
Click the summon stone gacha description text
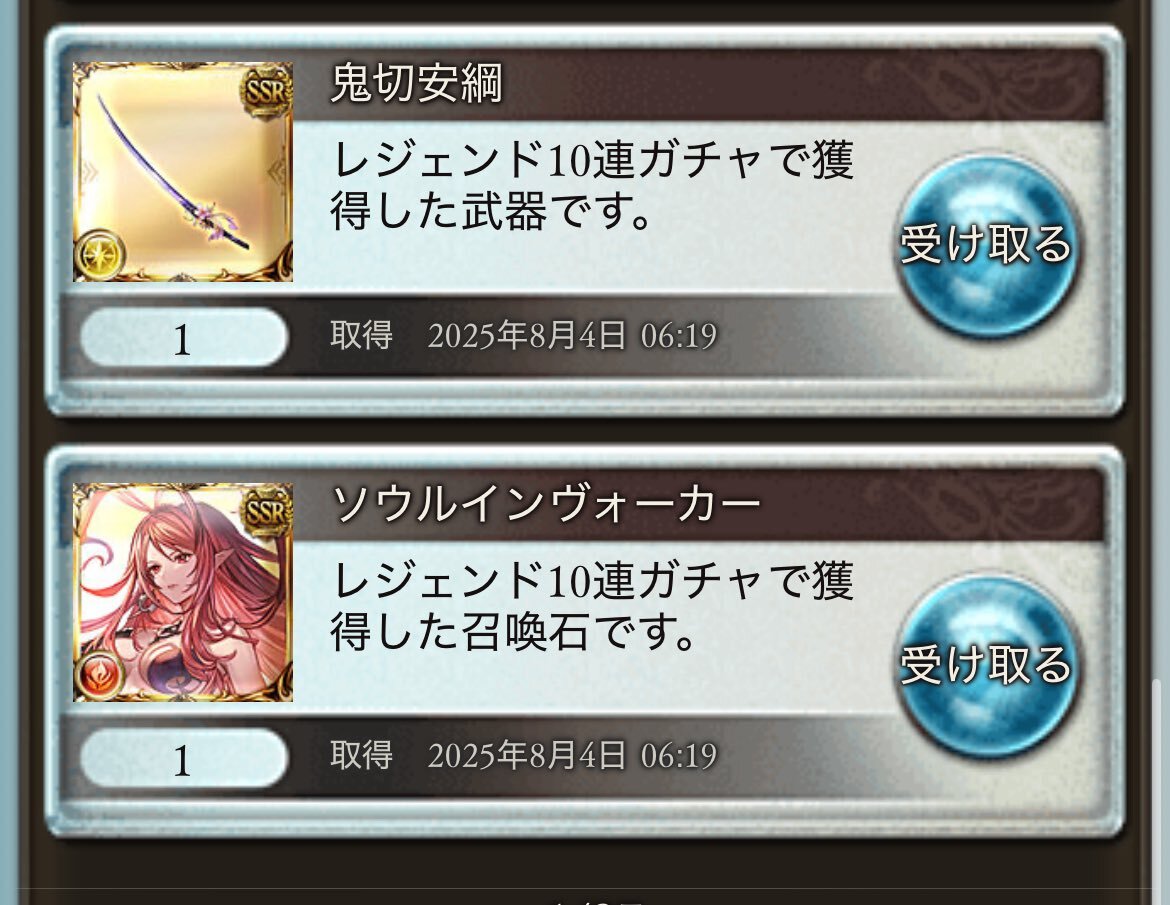click(x=592, y=606)
